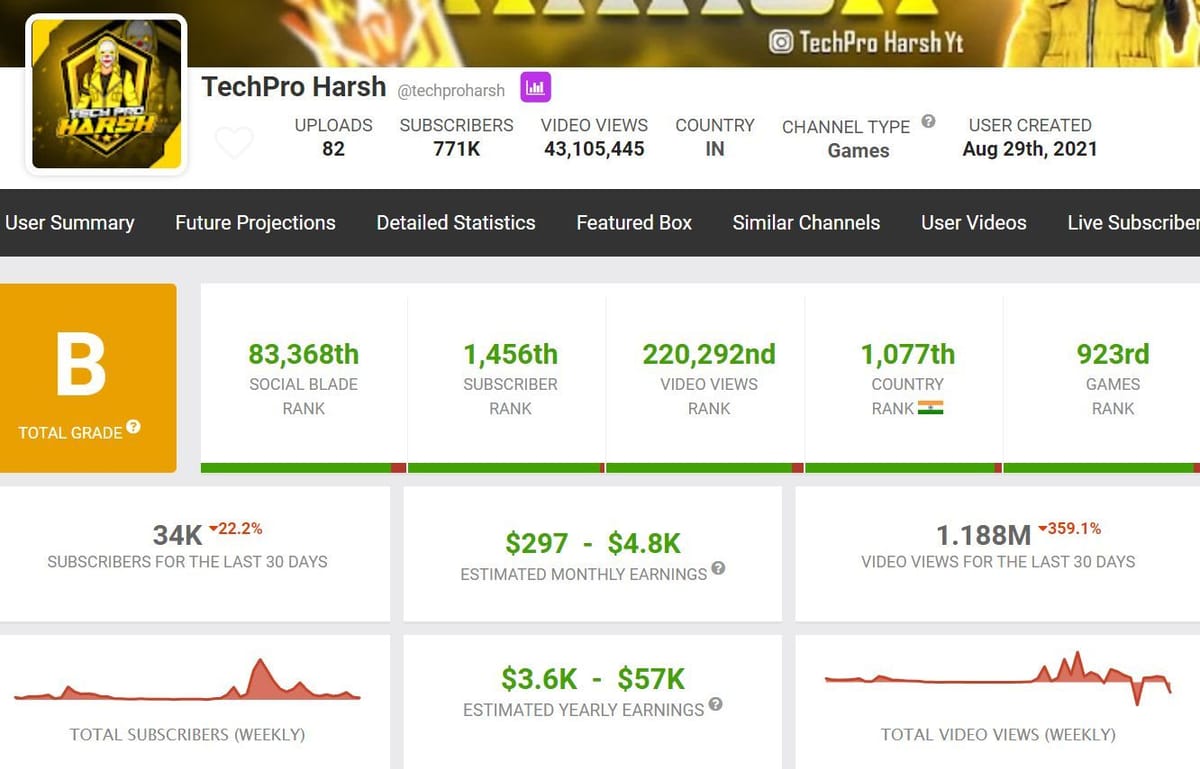
Task: Open the User Videos page
Action: 973,223
